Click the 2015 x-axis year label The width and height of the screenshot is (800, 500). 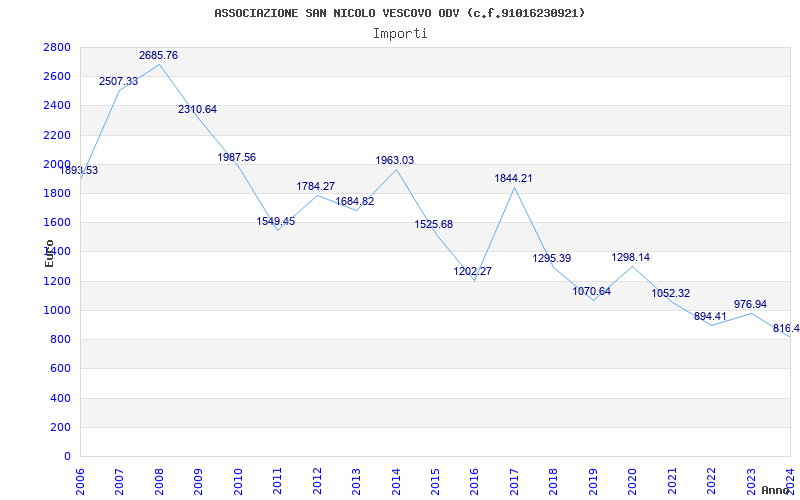pos(435,482)
